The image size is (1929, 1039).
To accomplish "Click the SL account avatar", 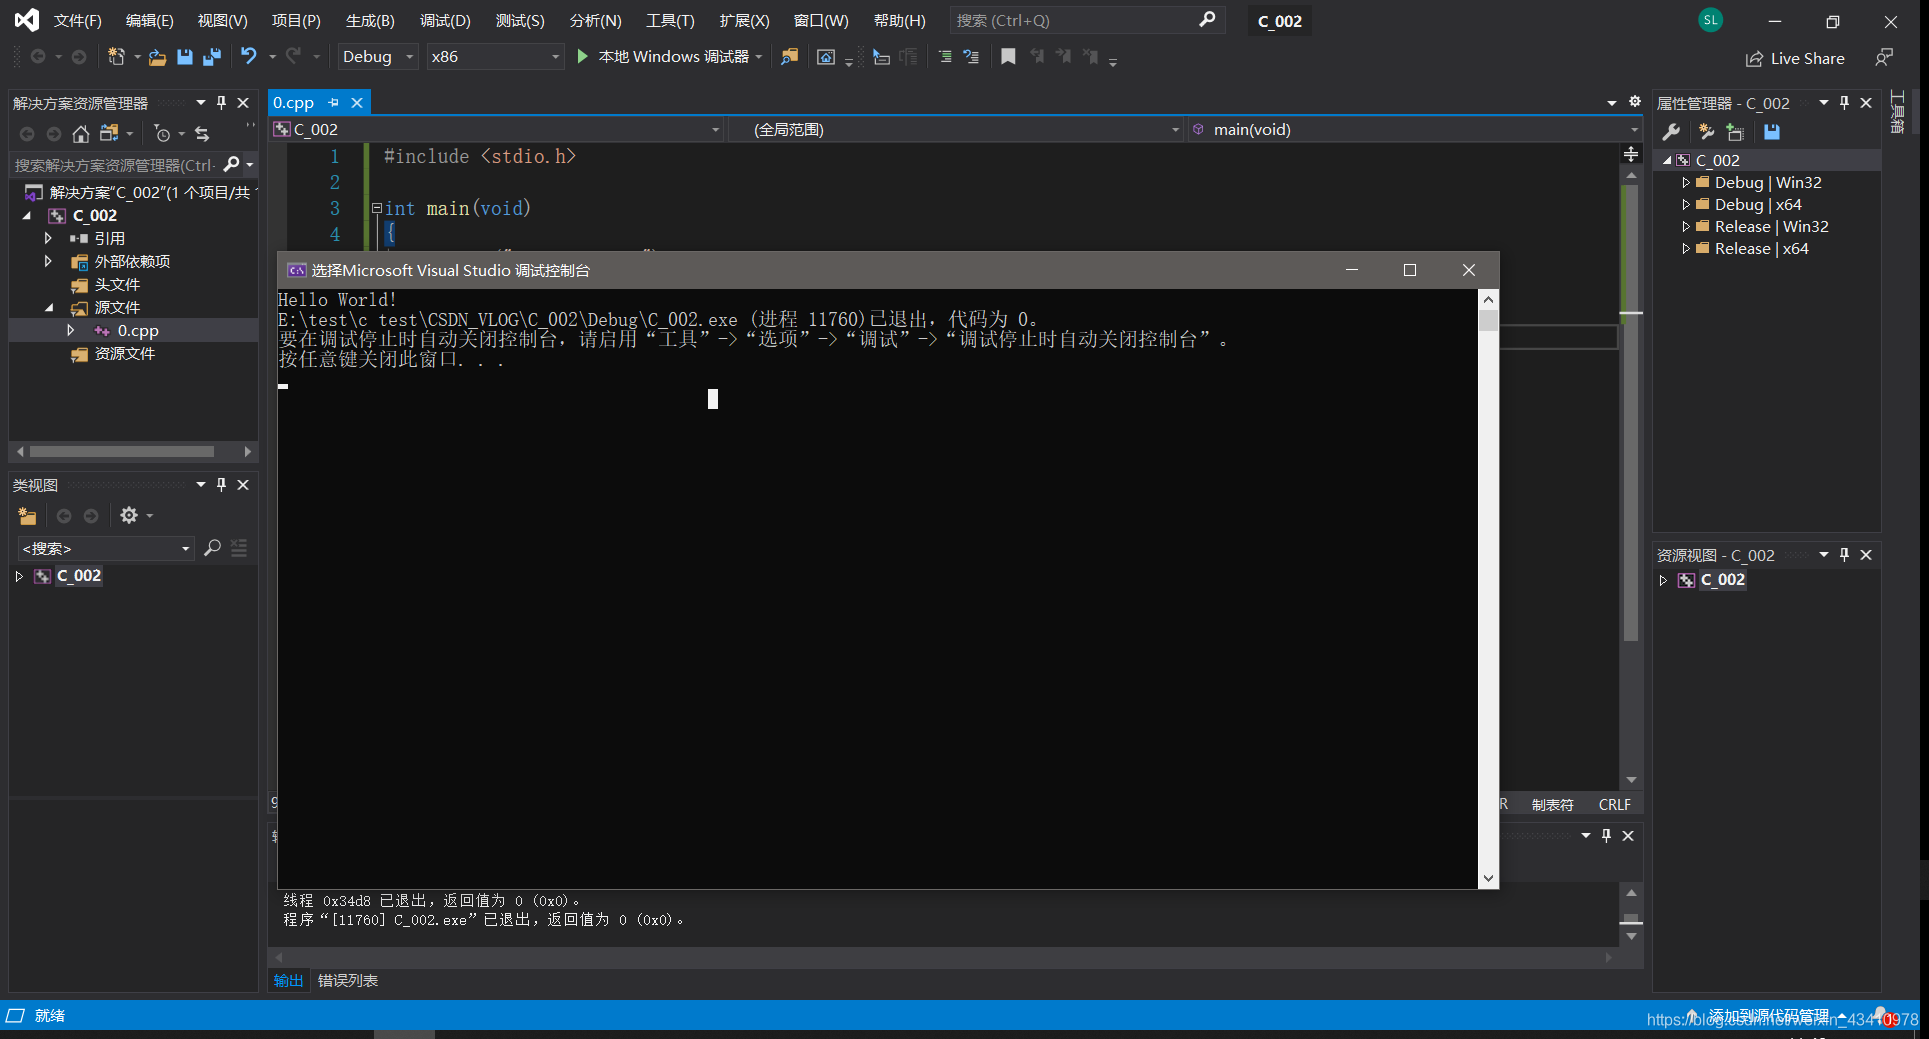I will (1711, 20).
